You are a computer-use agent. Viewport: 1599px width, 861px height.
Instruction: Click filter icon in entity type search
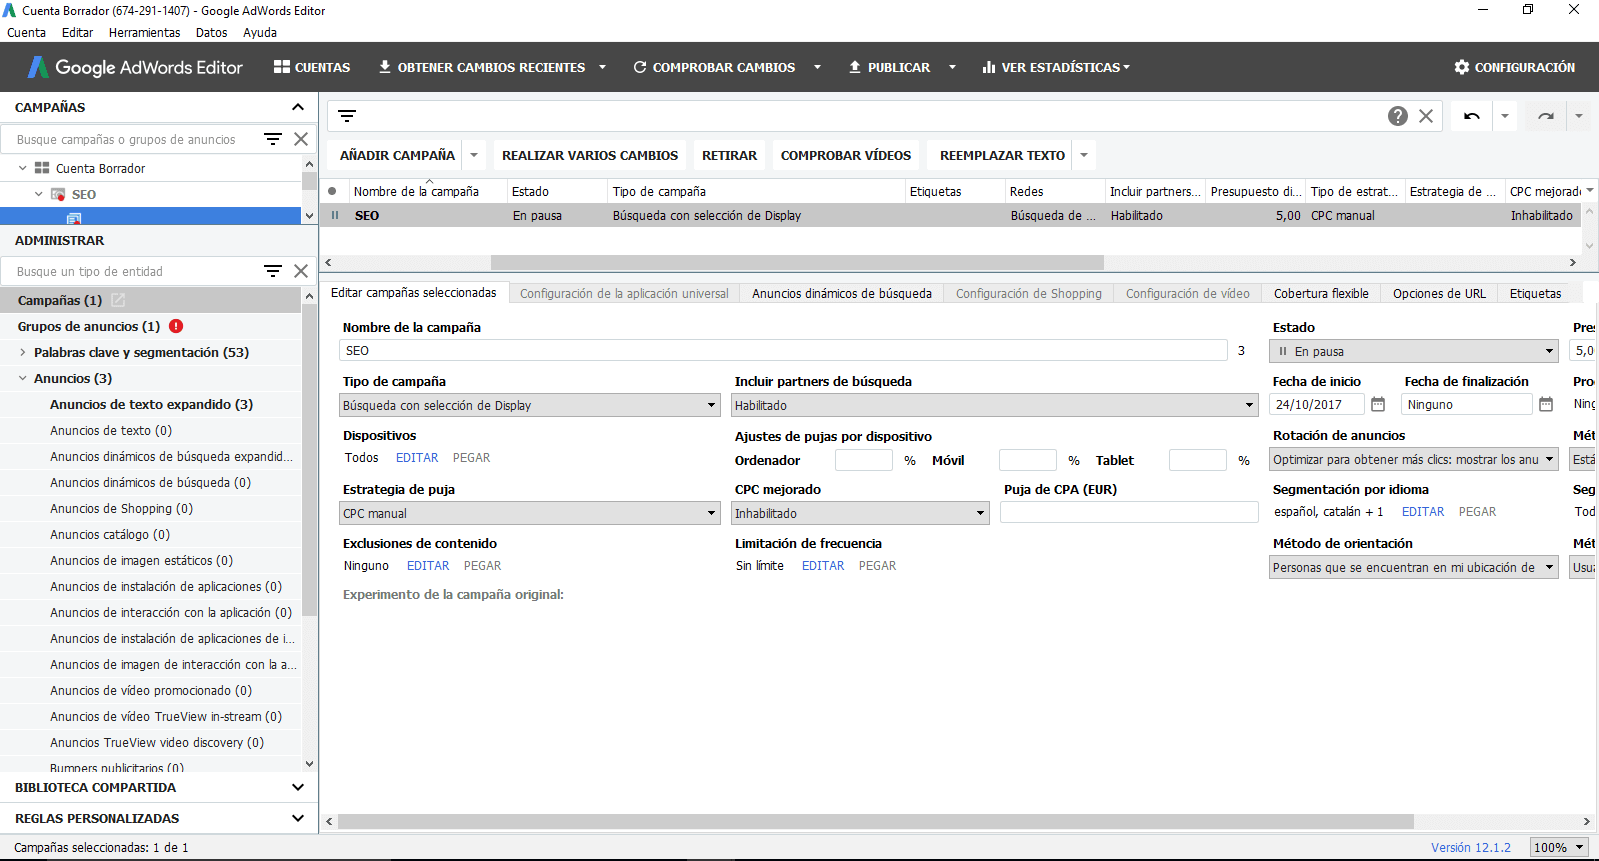[x=273, y=271]
